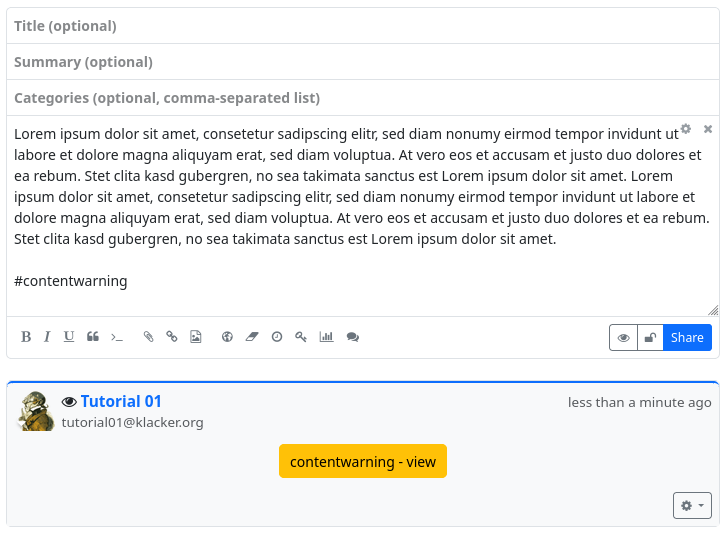Open the Tutorial 01 profile link

(121, 402)
